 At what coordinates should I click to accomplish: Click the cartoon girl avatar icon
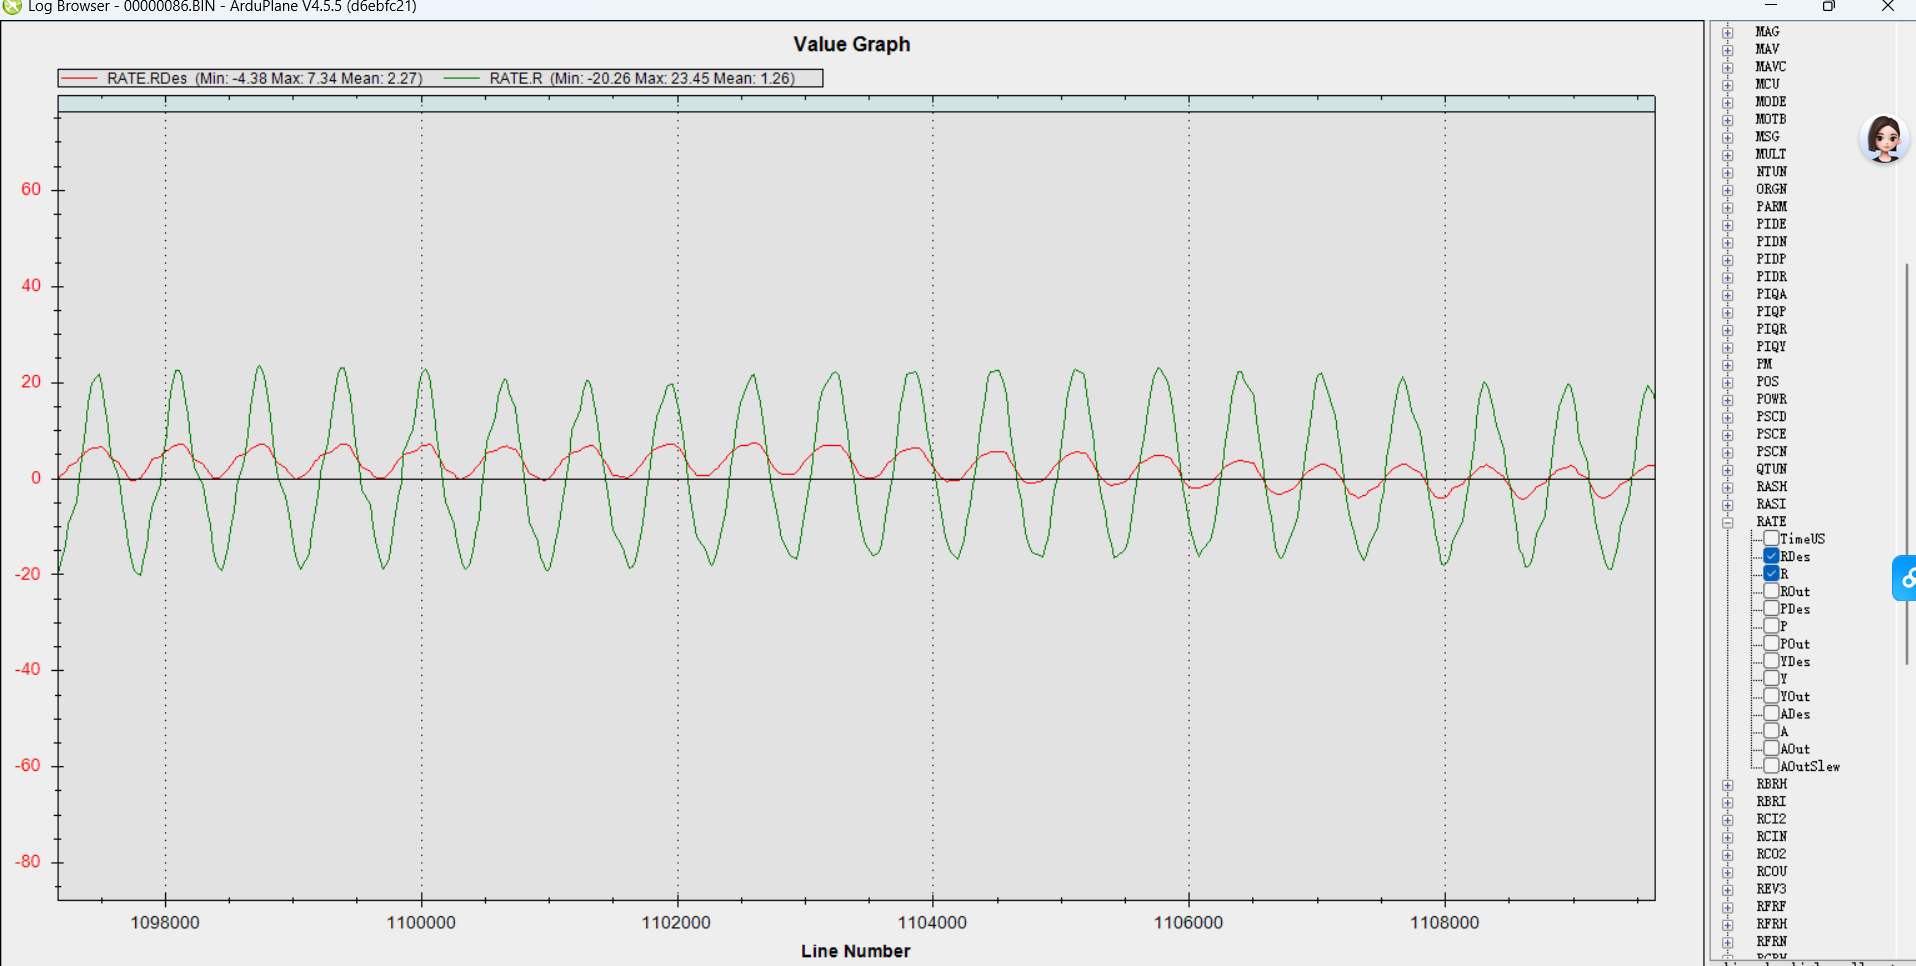pos(1884,138)
